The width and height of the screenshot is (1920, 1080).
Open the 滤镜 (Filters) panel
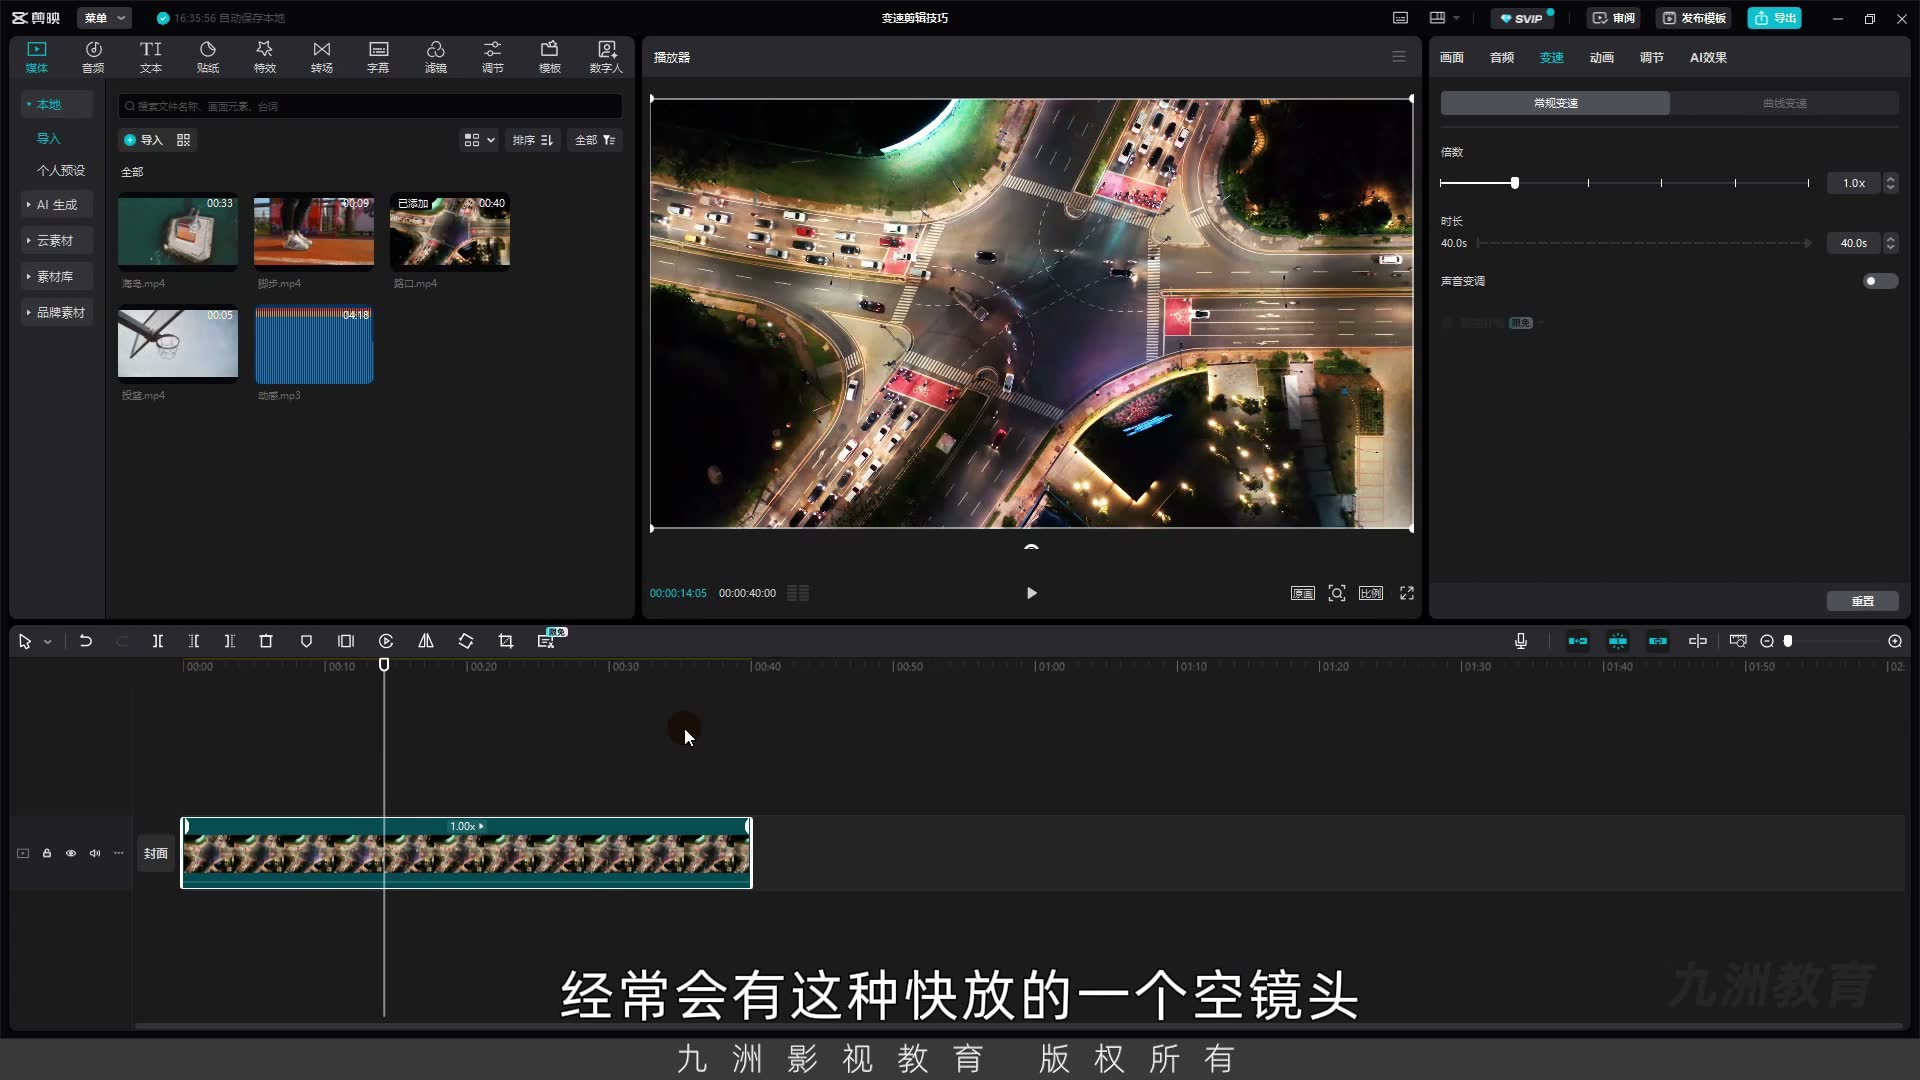coord(435,57)
